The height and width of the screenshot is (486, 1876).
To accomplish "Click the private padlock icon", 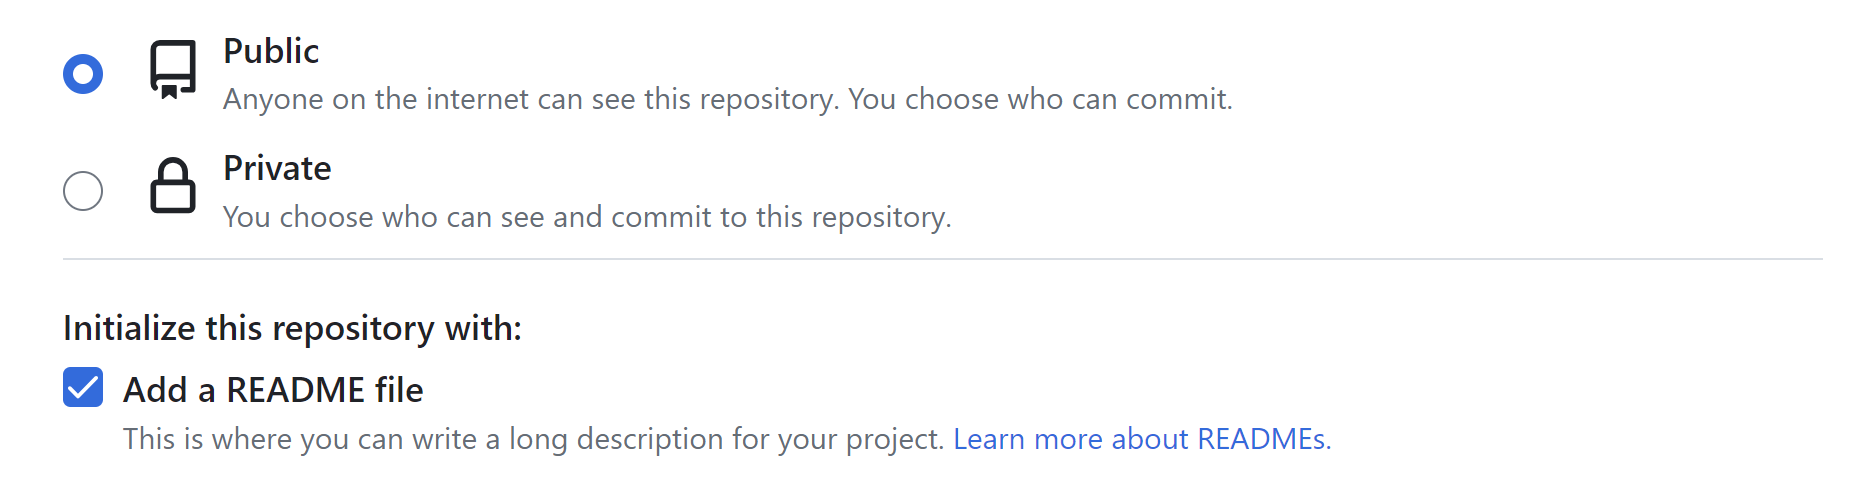I will (173, 186).
